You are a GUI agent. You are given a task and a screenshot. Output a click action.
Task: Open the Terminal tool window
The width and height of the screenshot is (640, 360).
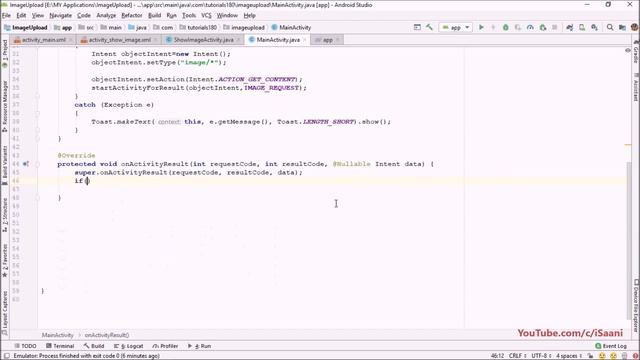pyautogui.click(x=60, y=346)
